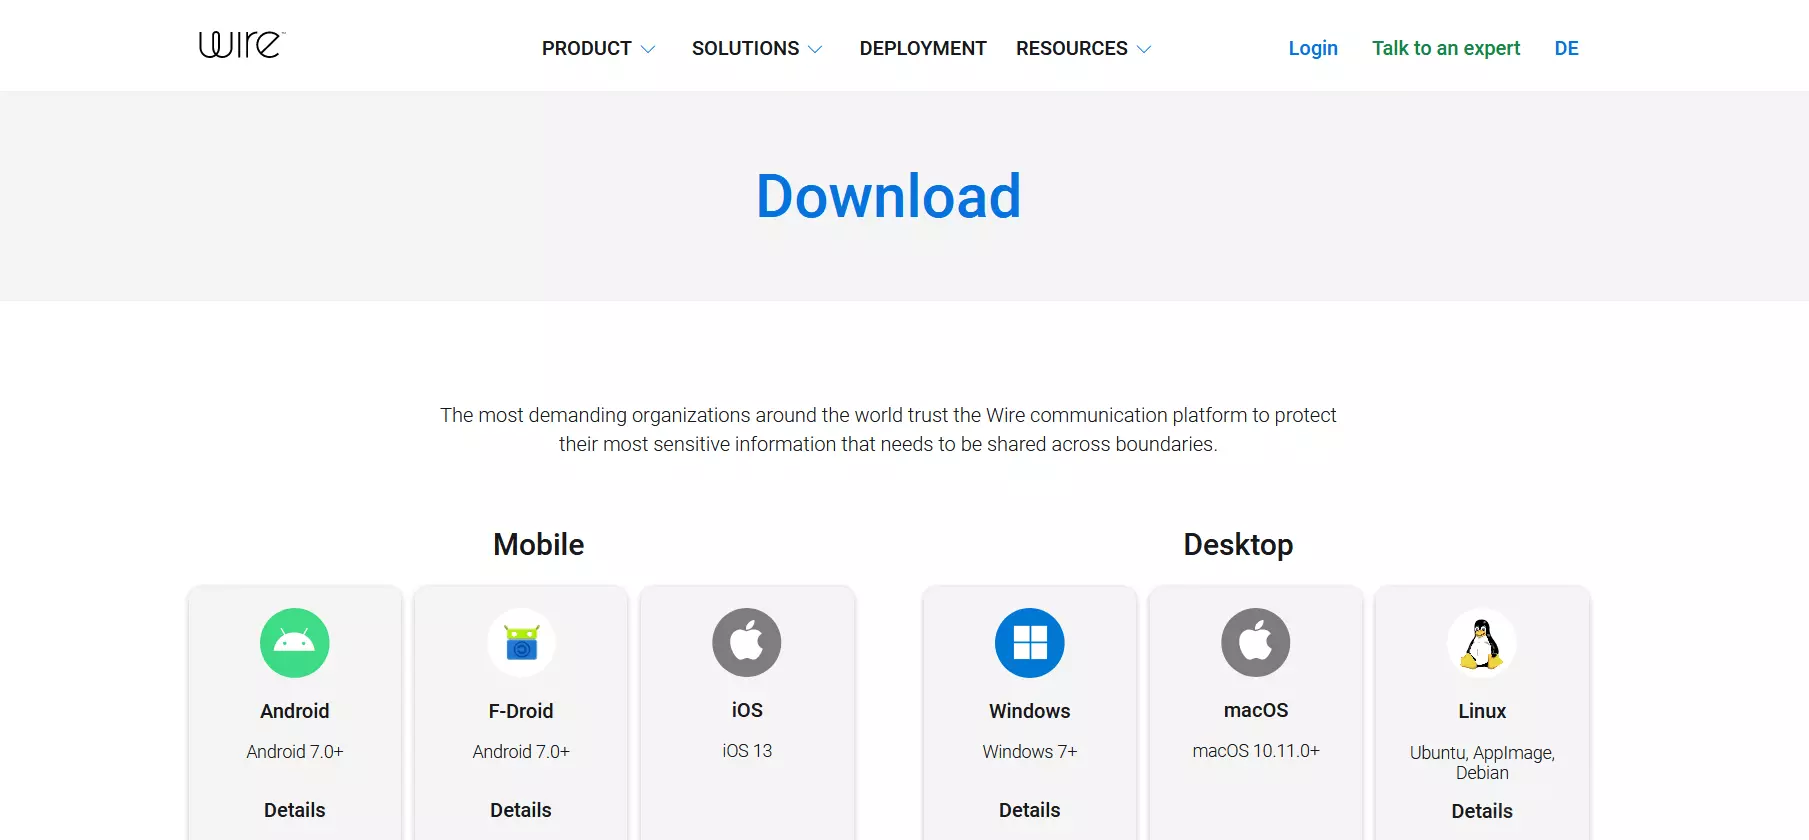Go to the DEPLOYMENT page

(x=923, y=48)
